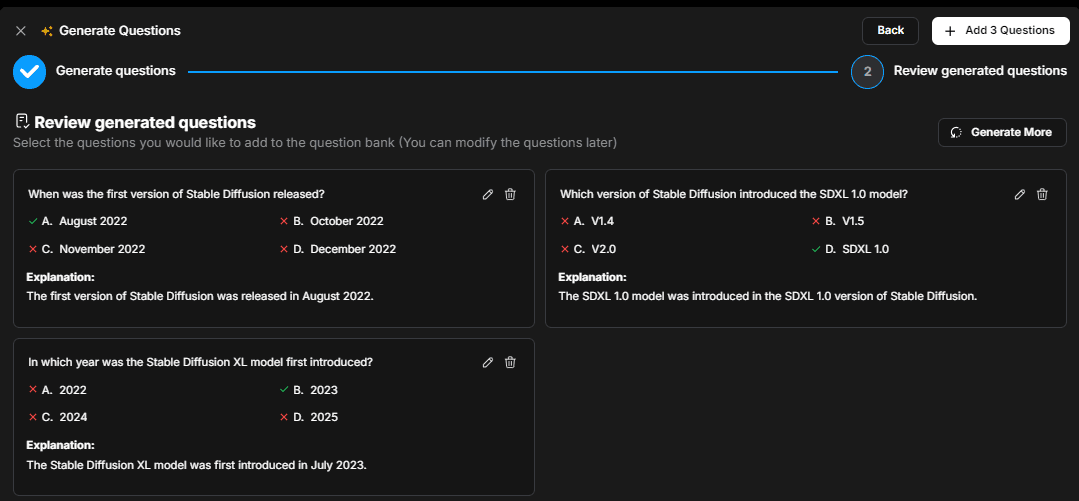Screen dimensions: 1079x501
Task: Edit the first Stable Diffusion release question
Action: 488,194
